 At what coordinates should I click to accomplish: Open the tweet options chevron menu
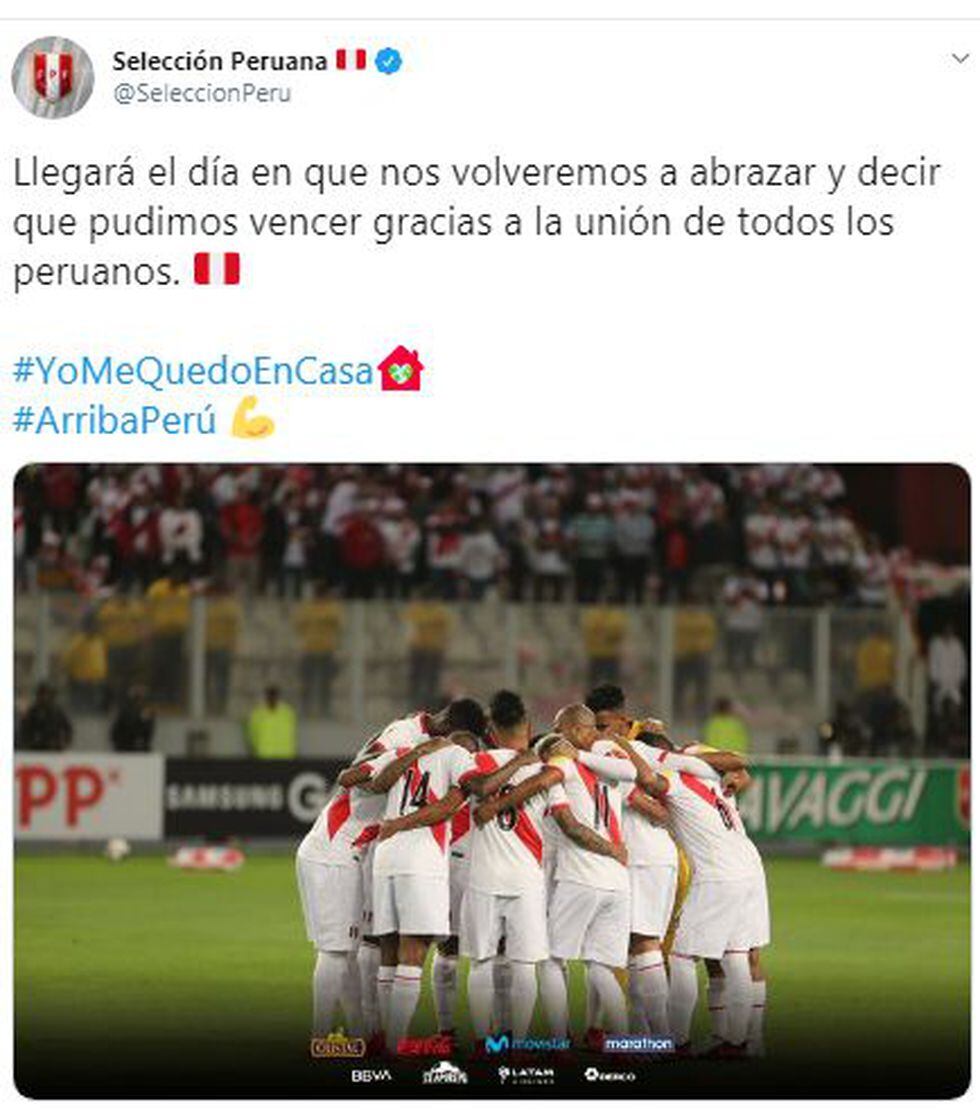(960, 59)
